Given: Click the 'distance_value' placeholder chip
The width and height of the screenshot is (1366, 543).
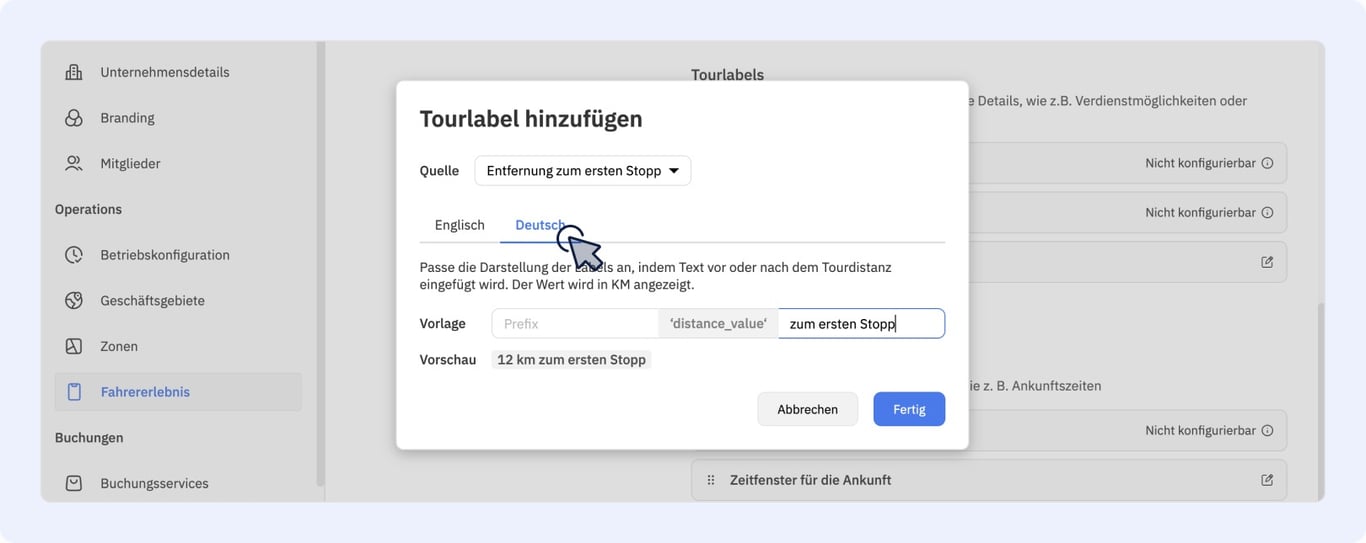Looking at the screenshot, I should point(718,323).
